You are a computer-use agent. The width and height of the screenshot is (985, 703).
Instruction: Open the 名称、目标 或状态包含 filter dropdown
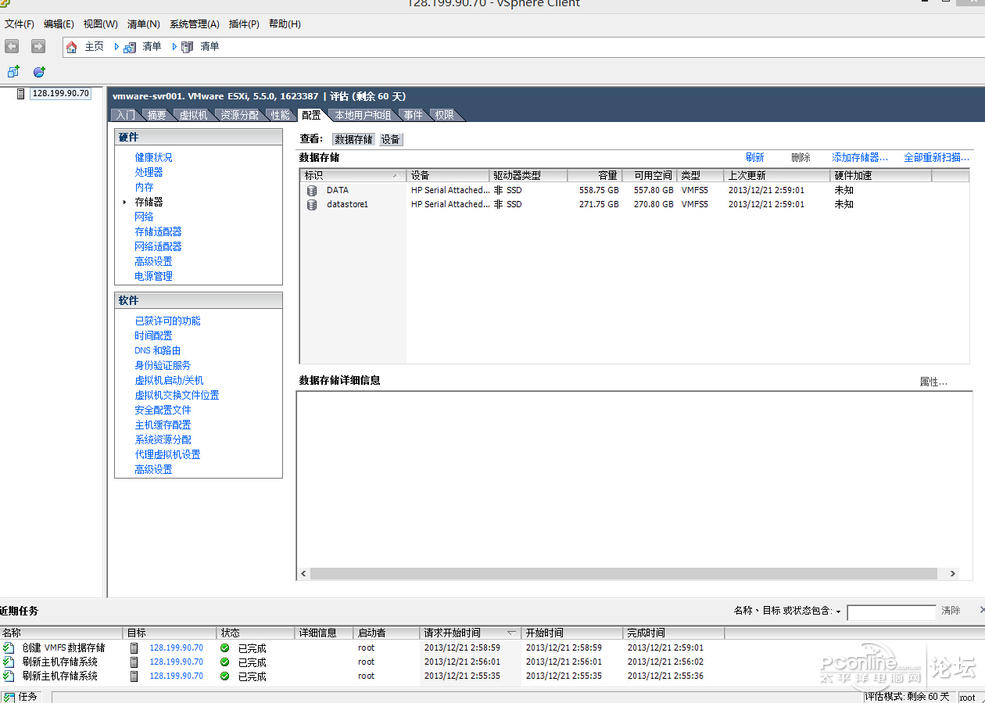click(838, 611)
